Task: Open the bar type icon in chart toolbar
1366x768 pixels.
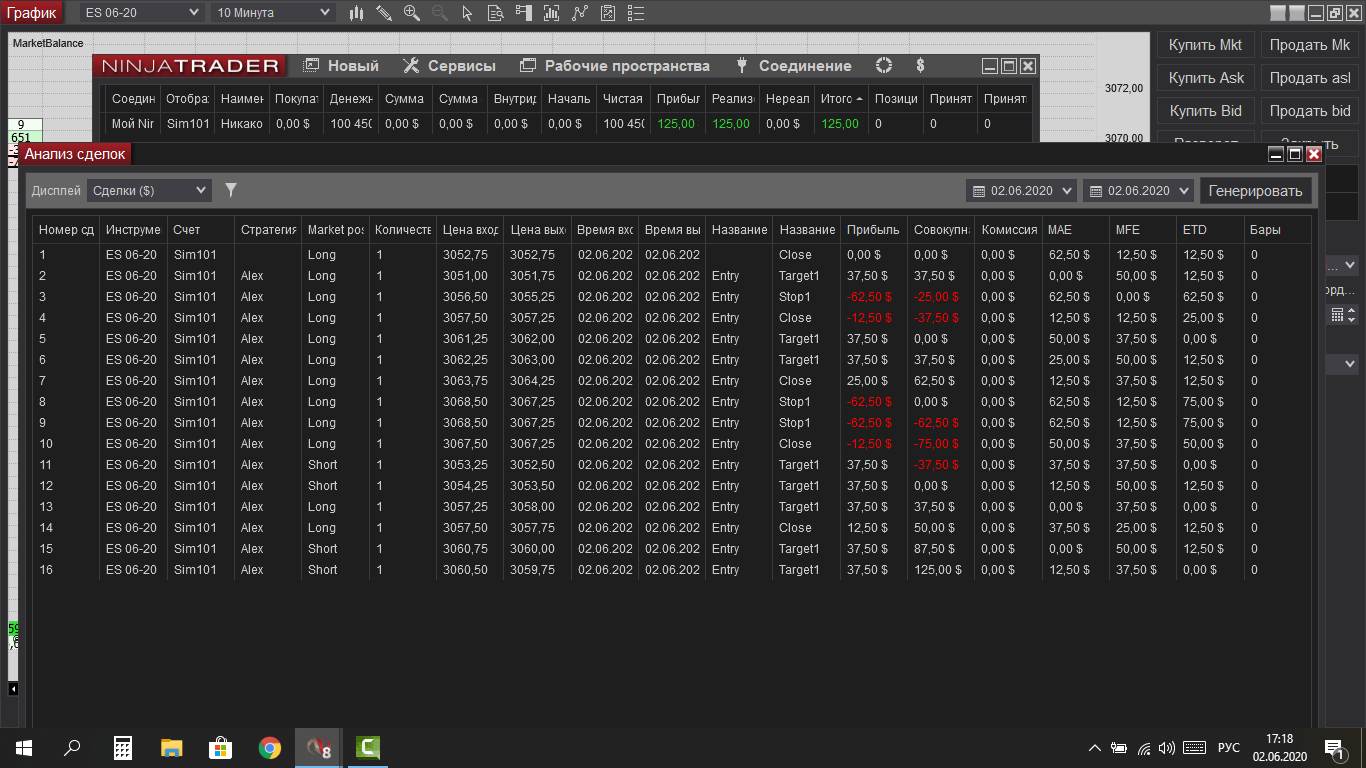Action: 357,13
